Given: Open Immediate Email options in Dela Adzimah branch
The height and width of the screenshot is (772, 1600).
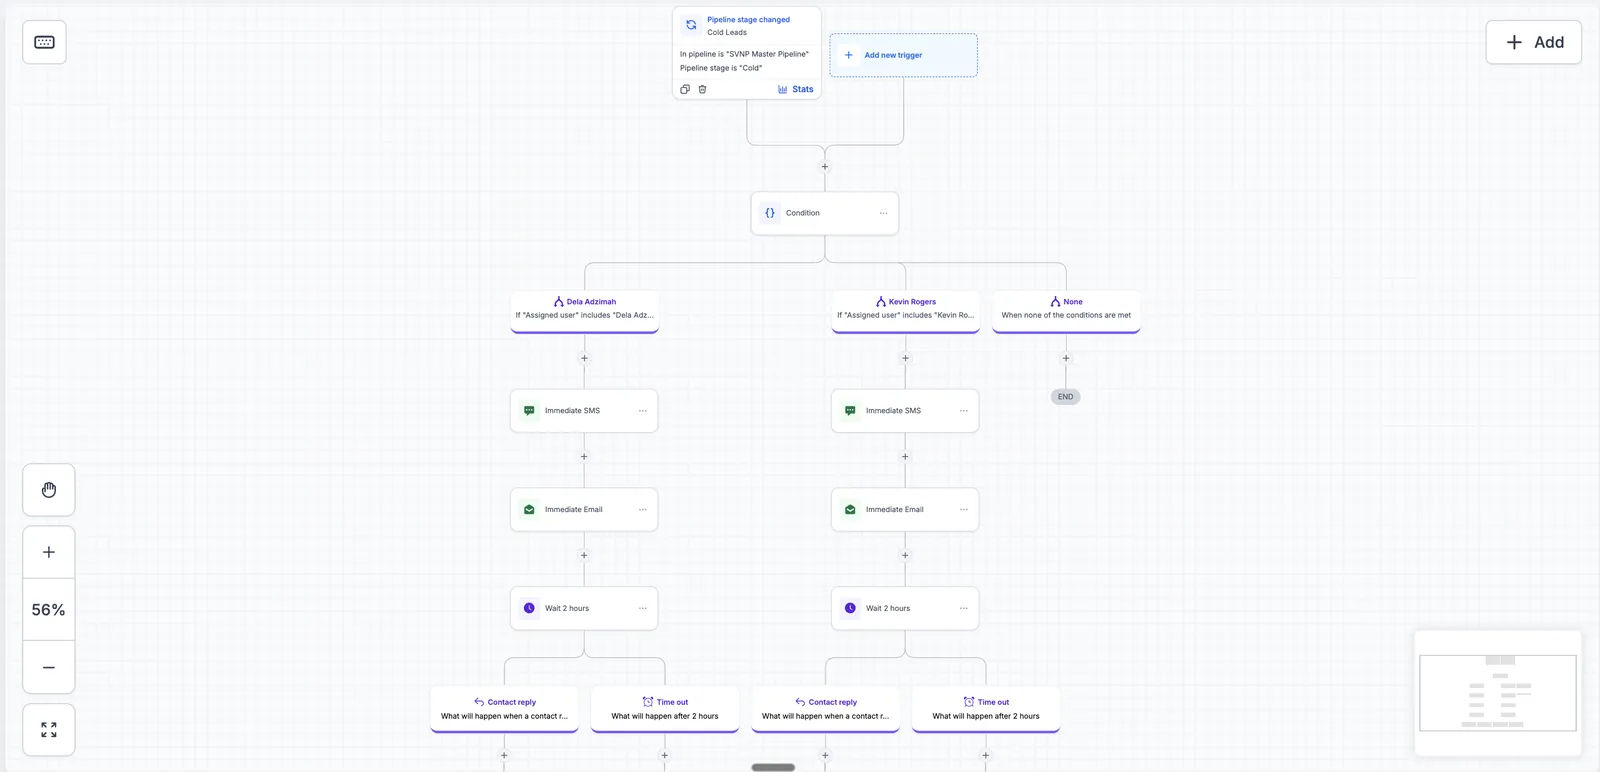Looking at the screenshot, I should coord(642,510).
